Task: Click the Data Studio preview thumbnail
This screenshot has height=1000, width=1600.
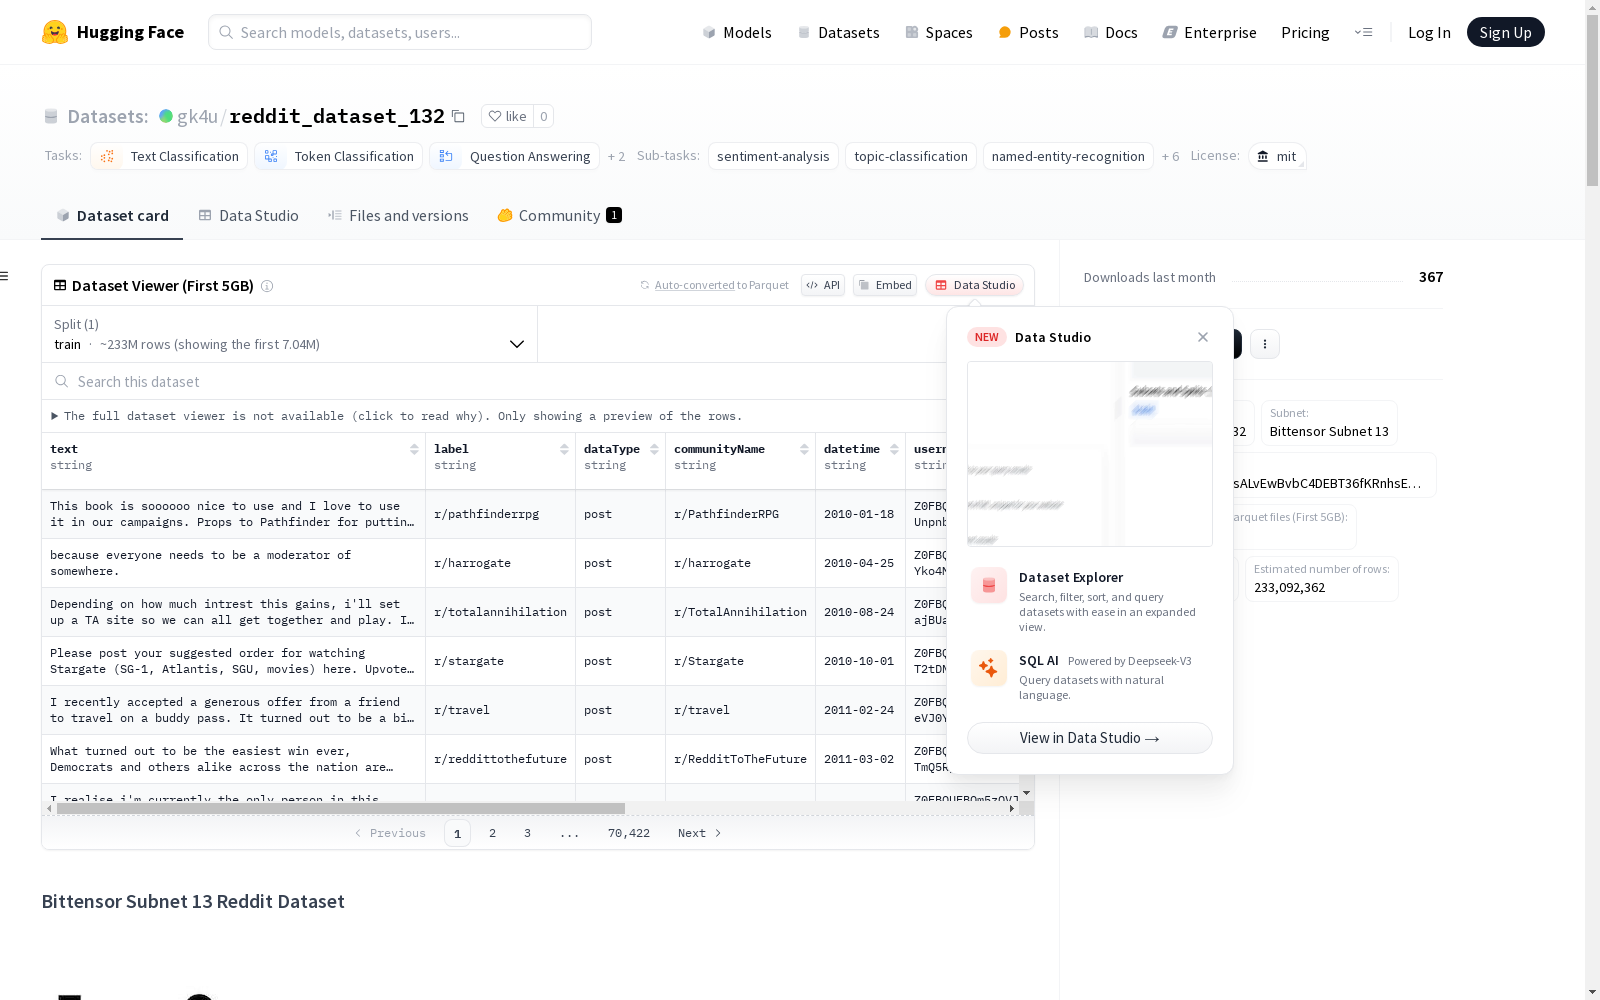Action: (1089, 454)
